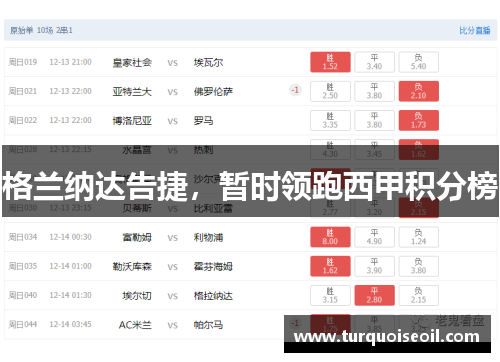Toggle 负 2.10 for 亚特兰大 vs 佛罗伦萨
The image size is (500, 362).
click(419, 91)
